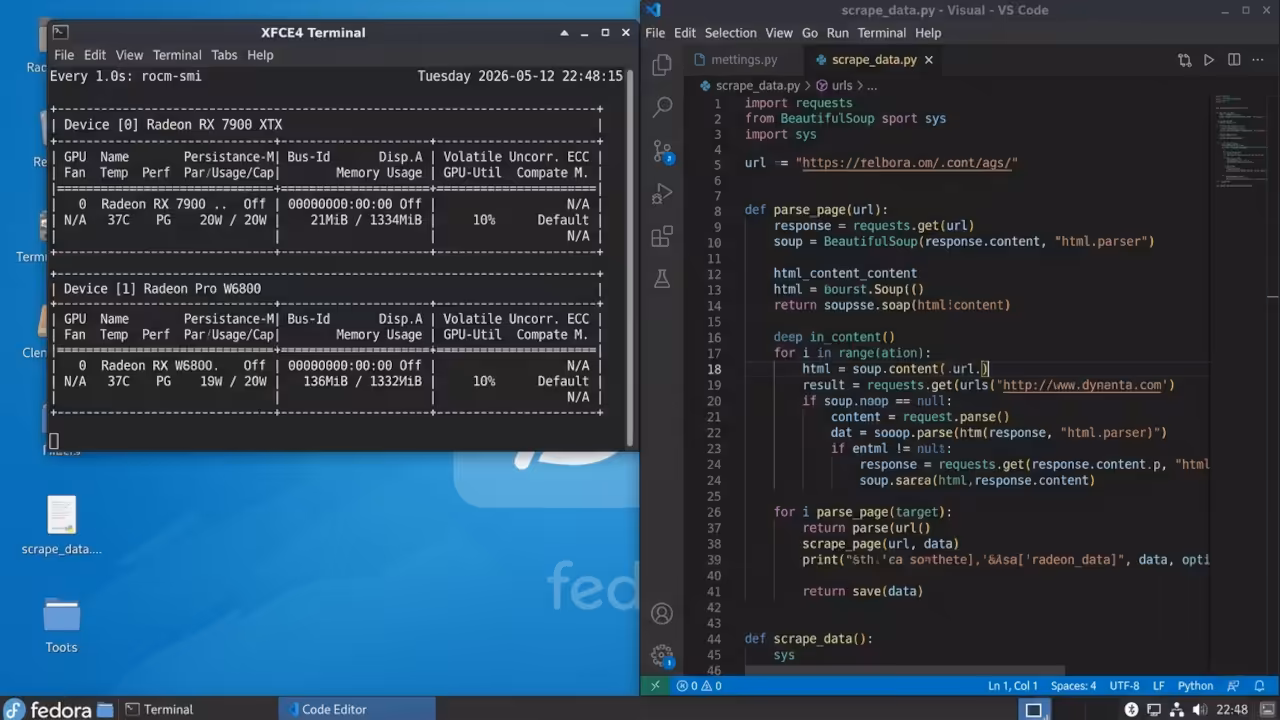This screenshot has width=1280, height=720.
Task: Open the Tabs menu in XFCE4 Terminal
Action: tap(224, 55)
